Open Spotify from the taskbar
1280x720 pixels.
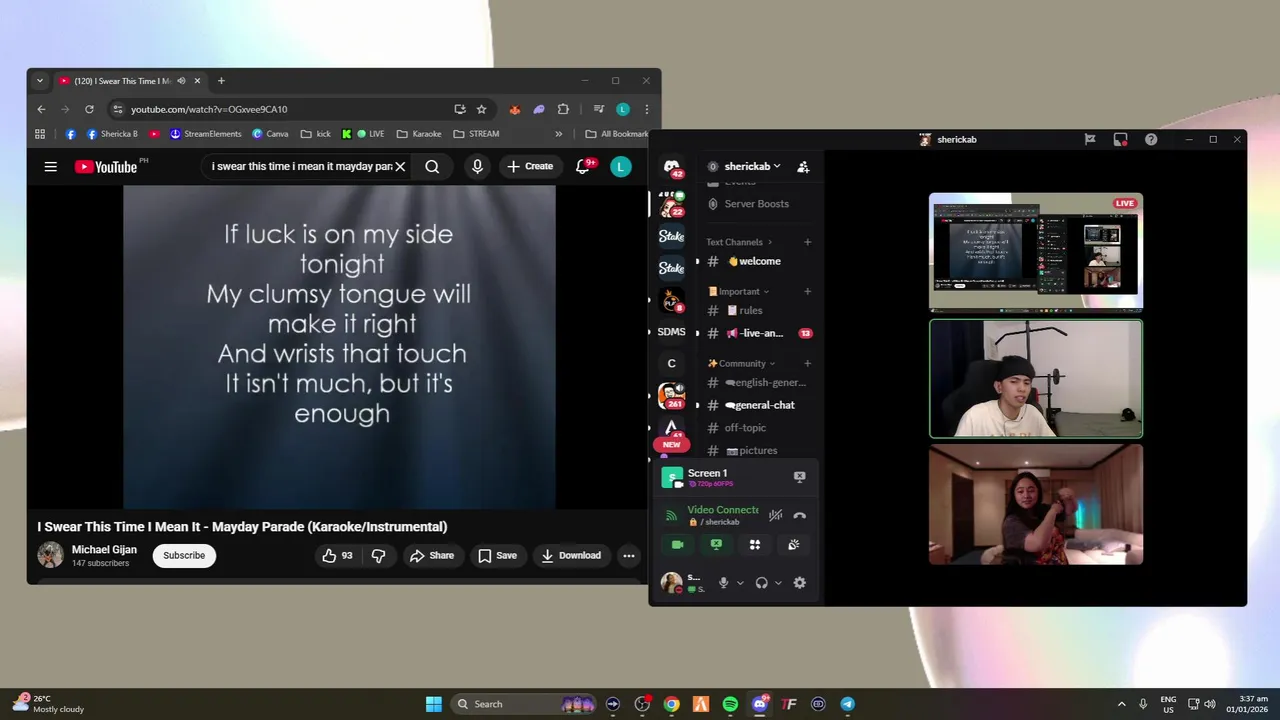coord(730,704)
